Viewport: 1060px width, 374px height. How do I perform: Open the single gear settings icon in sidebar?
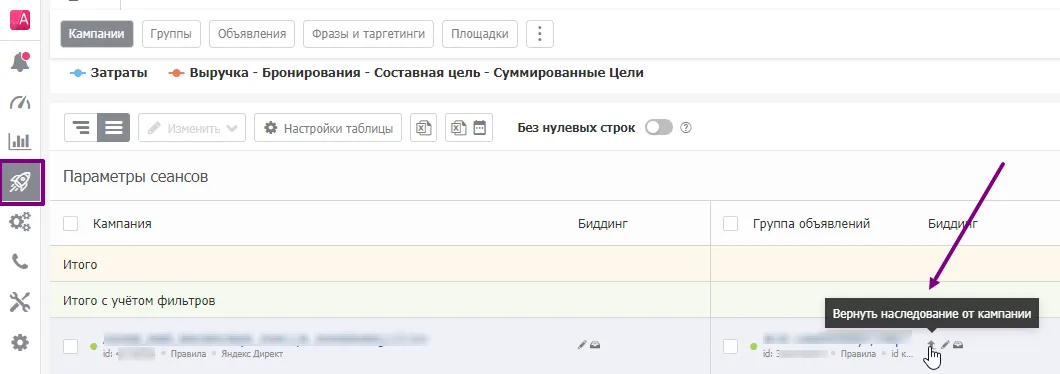20,343
